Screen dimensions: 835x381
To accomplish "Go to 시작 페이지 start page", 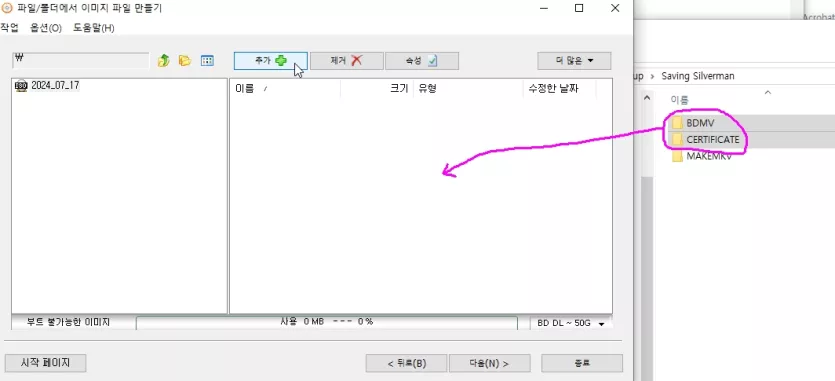I will (45, 363).
